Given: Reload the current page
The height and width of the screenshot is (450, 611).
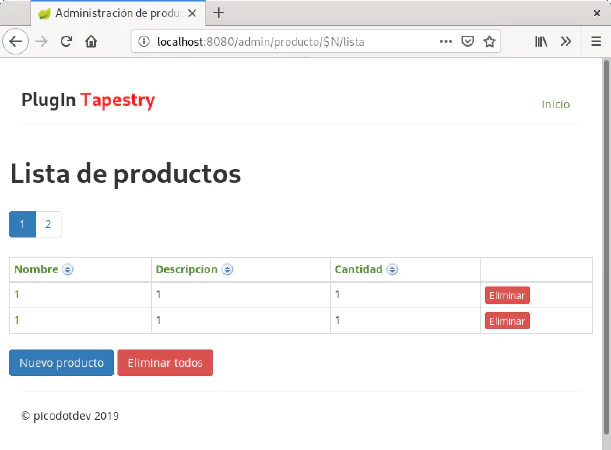Looking at the screenshot, I should [x=66, y=42].
